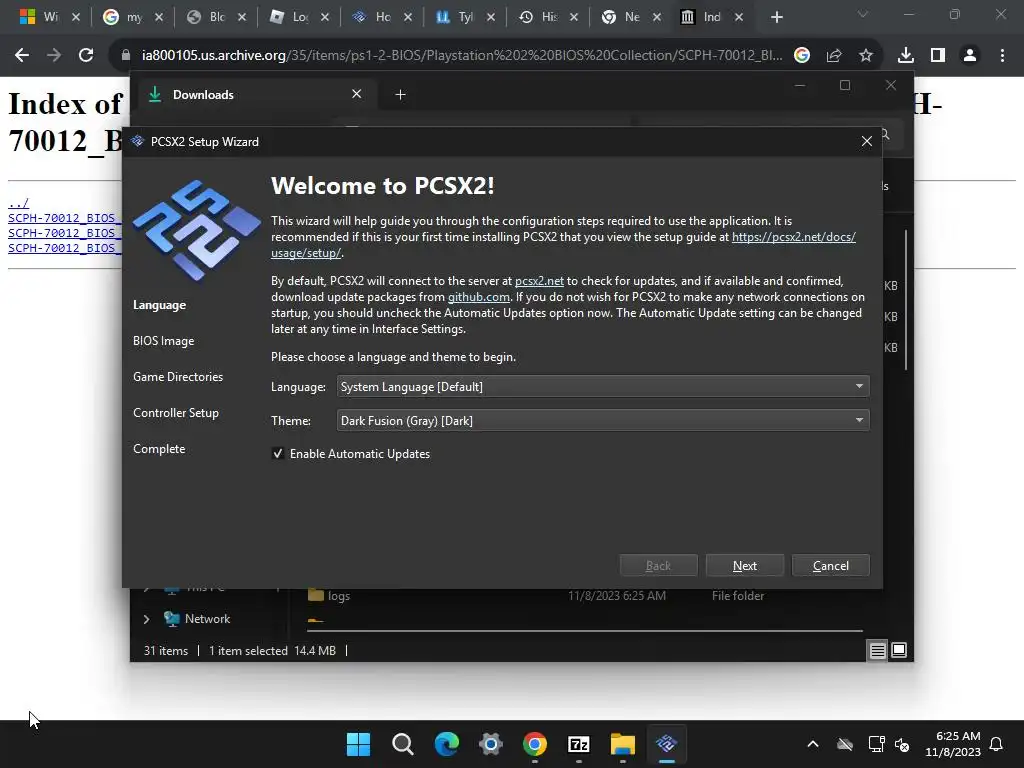Viewport: 1024px width, 768px height.
Task: Open File Explorer from the taskbar
Action: pos(622,744)
